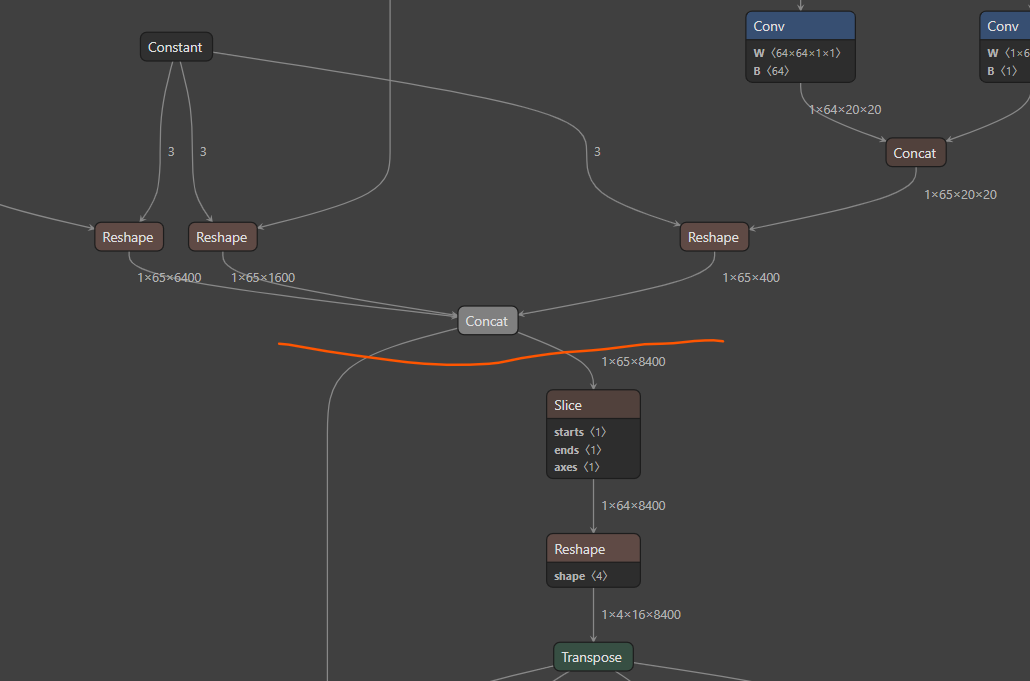Click the Conv node with W 64×64×1×1

coord(799,26)
